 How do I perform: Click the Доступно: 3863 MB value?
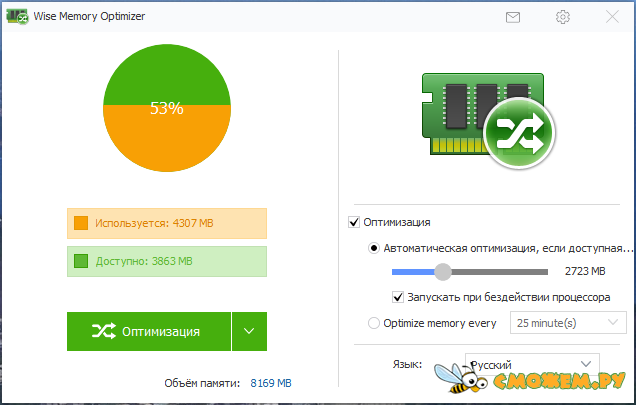click(x=144, y=261)
